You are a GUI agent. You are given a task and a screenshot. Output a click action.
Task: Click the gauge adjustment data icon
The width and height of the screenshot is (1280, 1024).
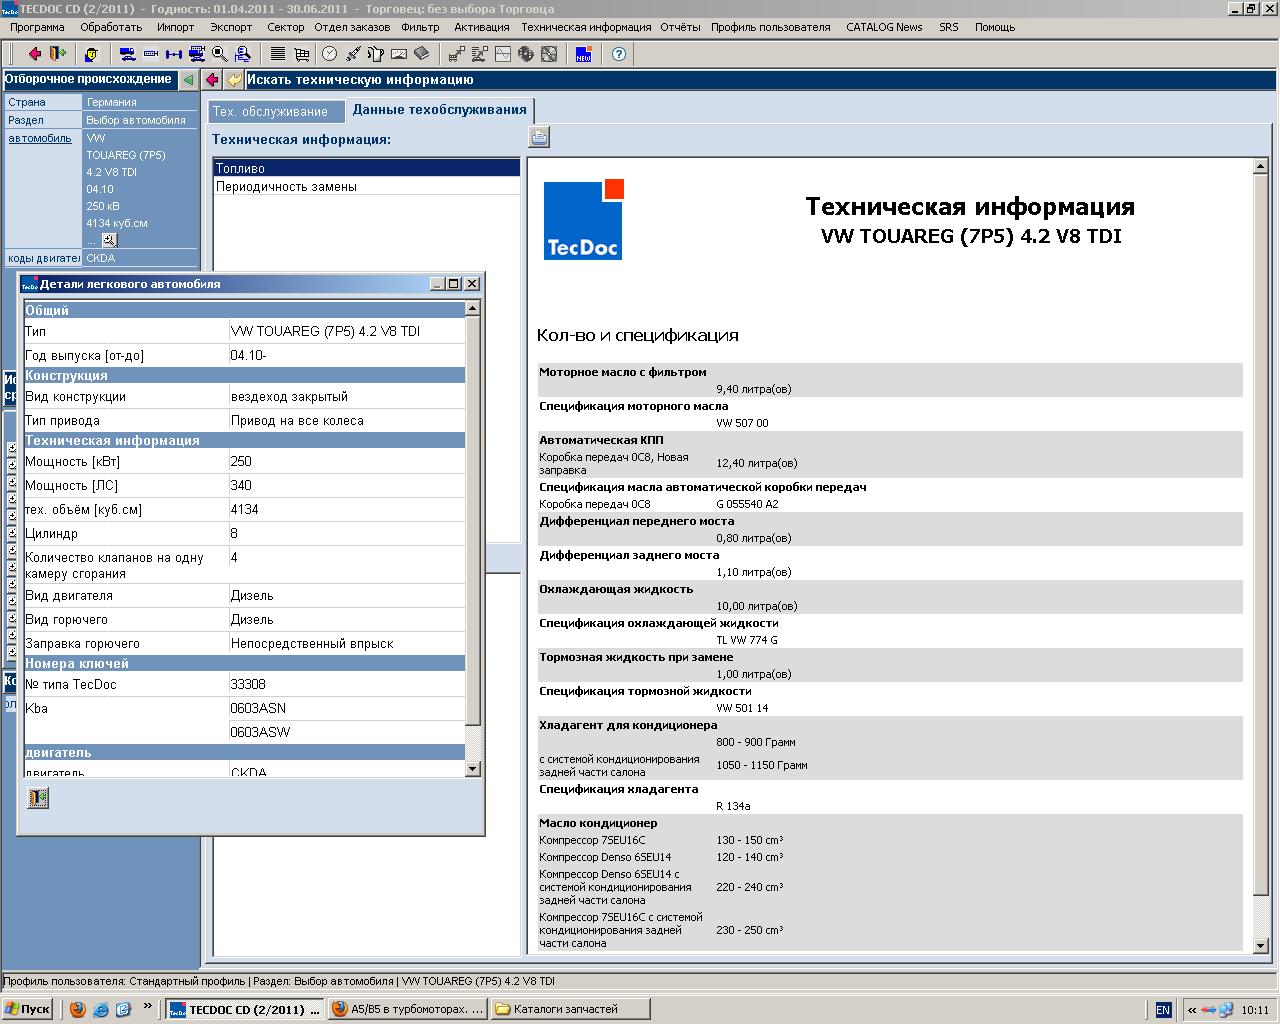point(399,54)
